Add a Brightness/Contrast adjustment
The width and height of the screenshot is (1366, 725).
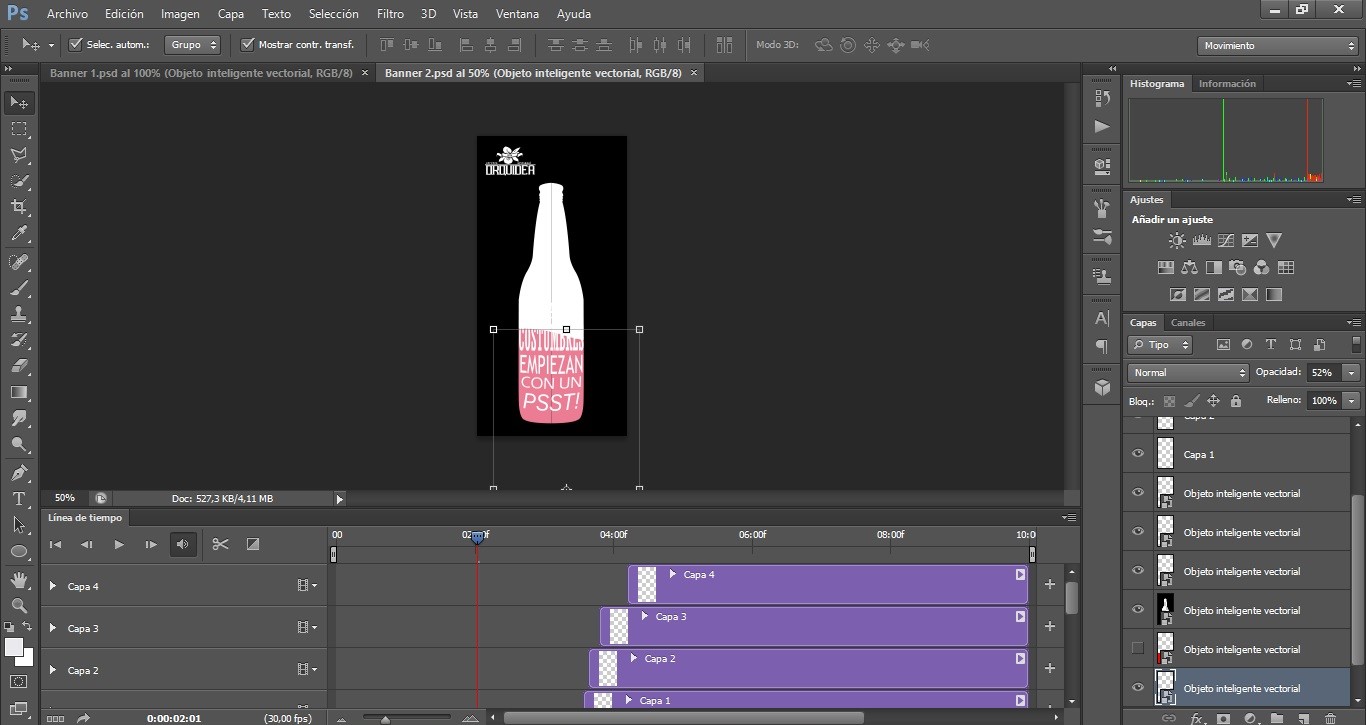[x=1177, y=241]
